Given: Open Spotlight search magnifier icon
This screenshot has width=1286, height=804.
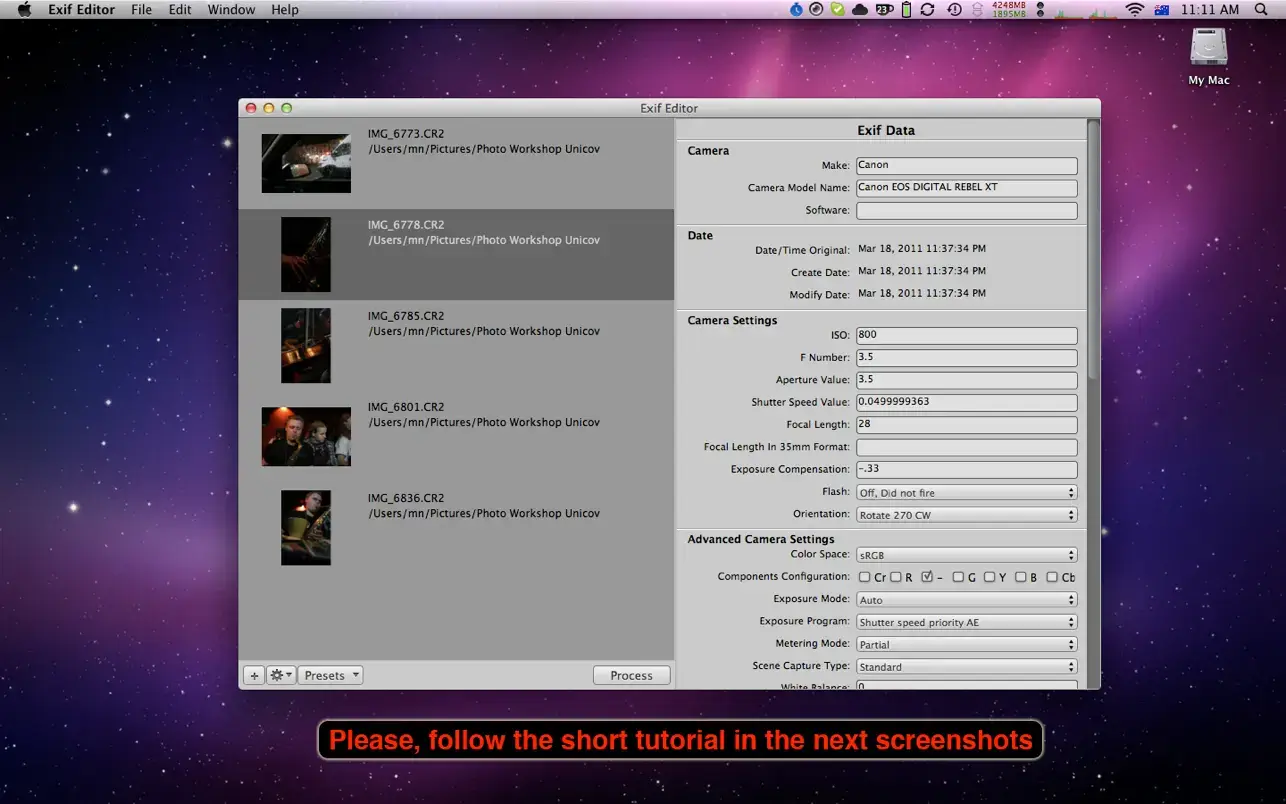Looking at the screenshot, I should pos(1260,10).
